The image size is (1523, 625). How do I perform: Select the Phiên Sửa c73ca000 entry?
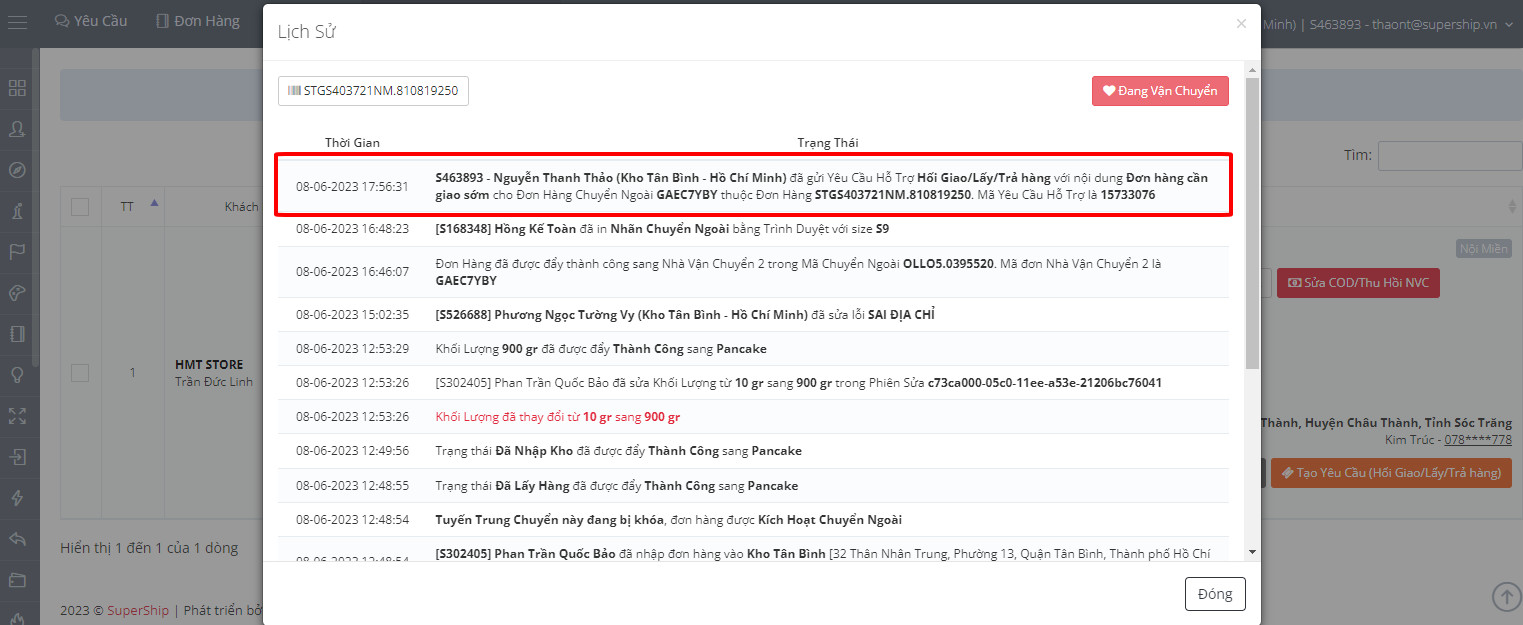pyautogui.click(x=753, y=383)
